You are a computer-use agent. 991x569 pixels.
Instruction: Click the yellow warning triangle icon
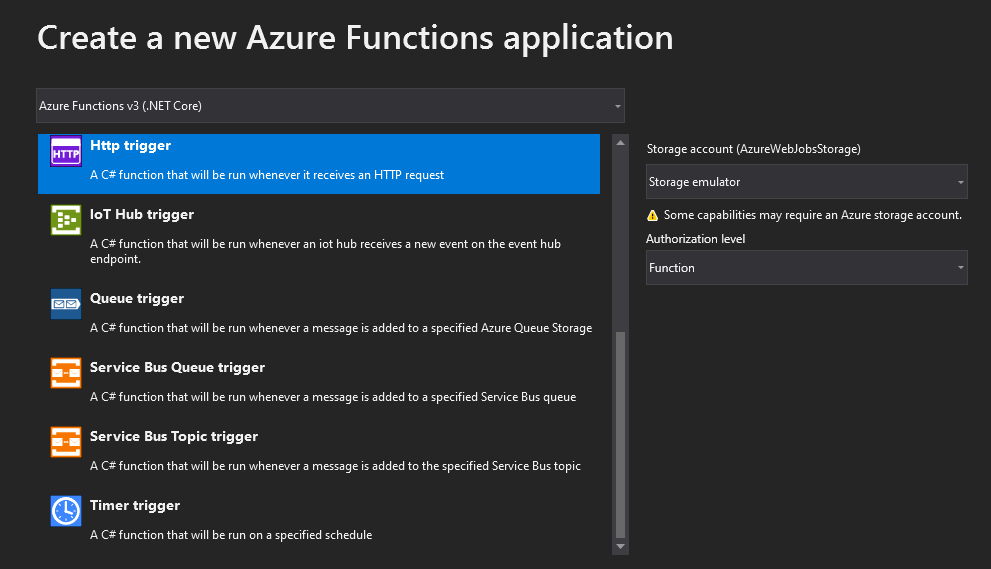pos(652,216)
